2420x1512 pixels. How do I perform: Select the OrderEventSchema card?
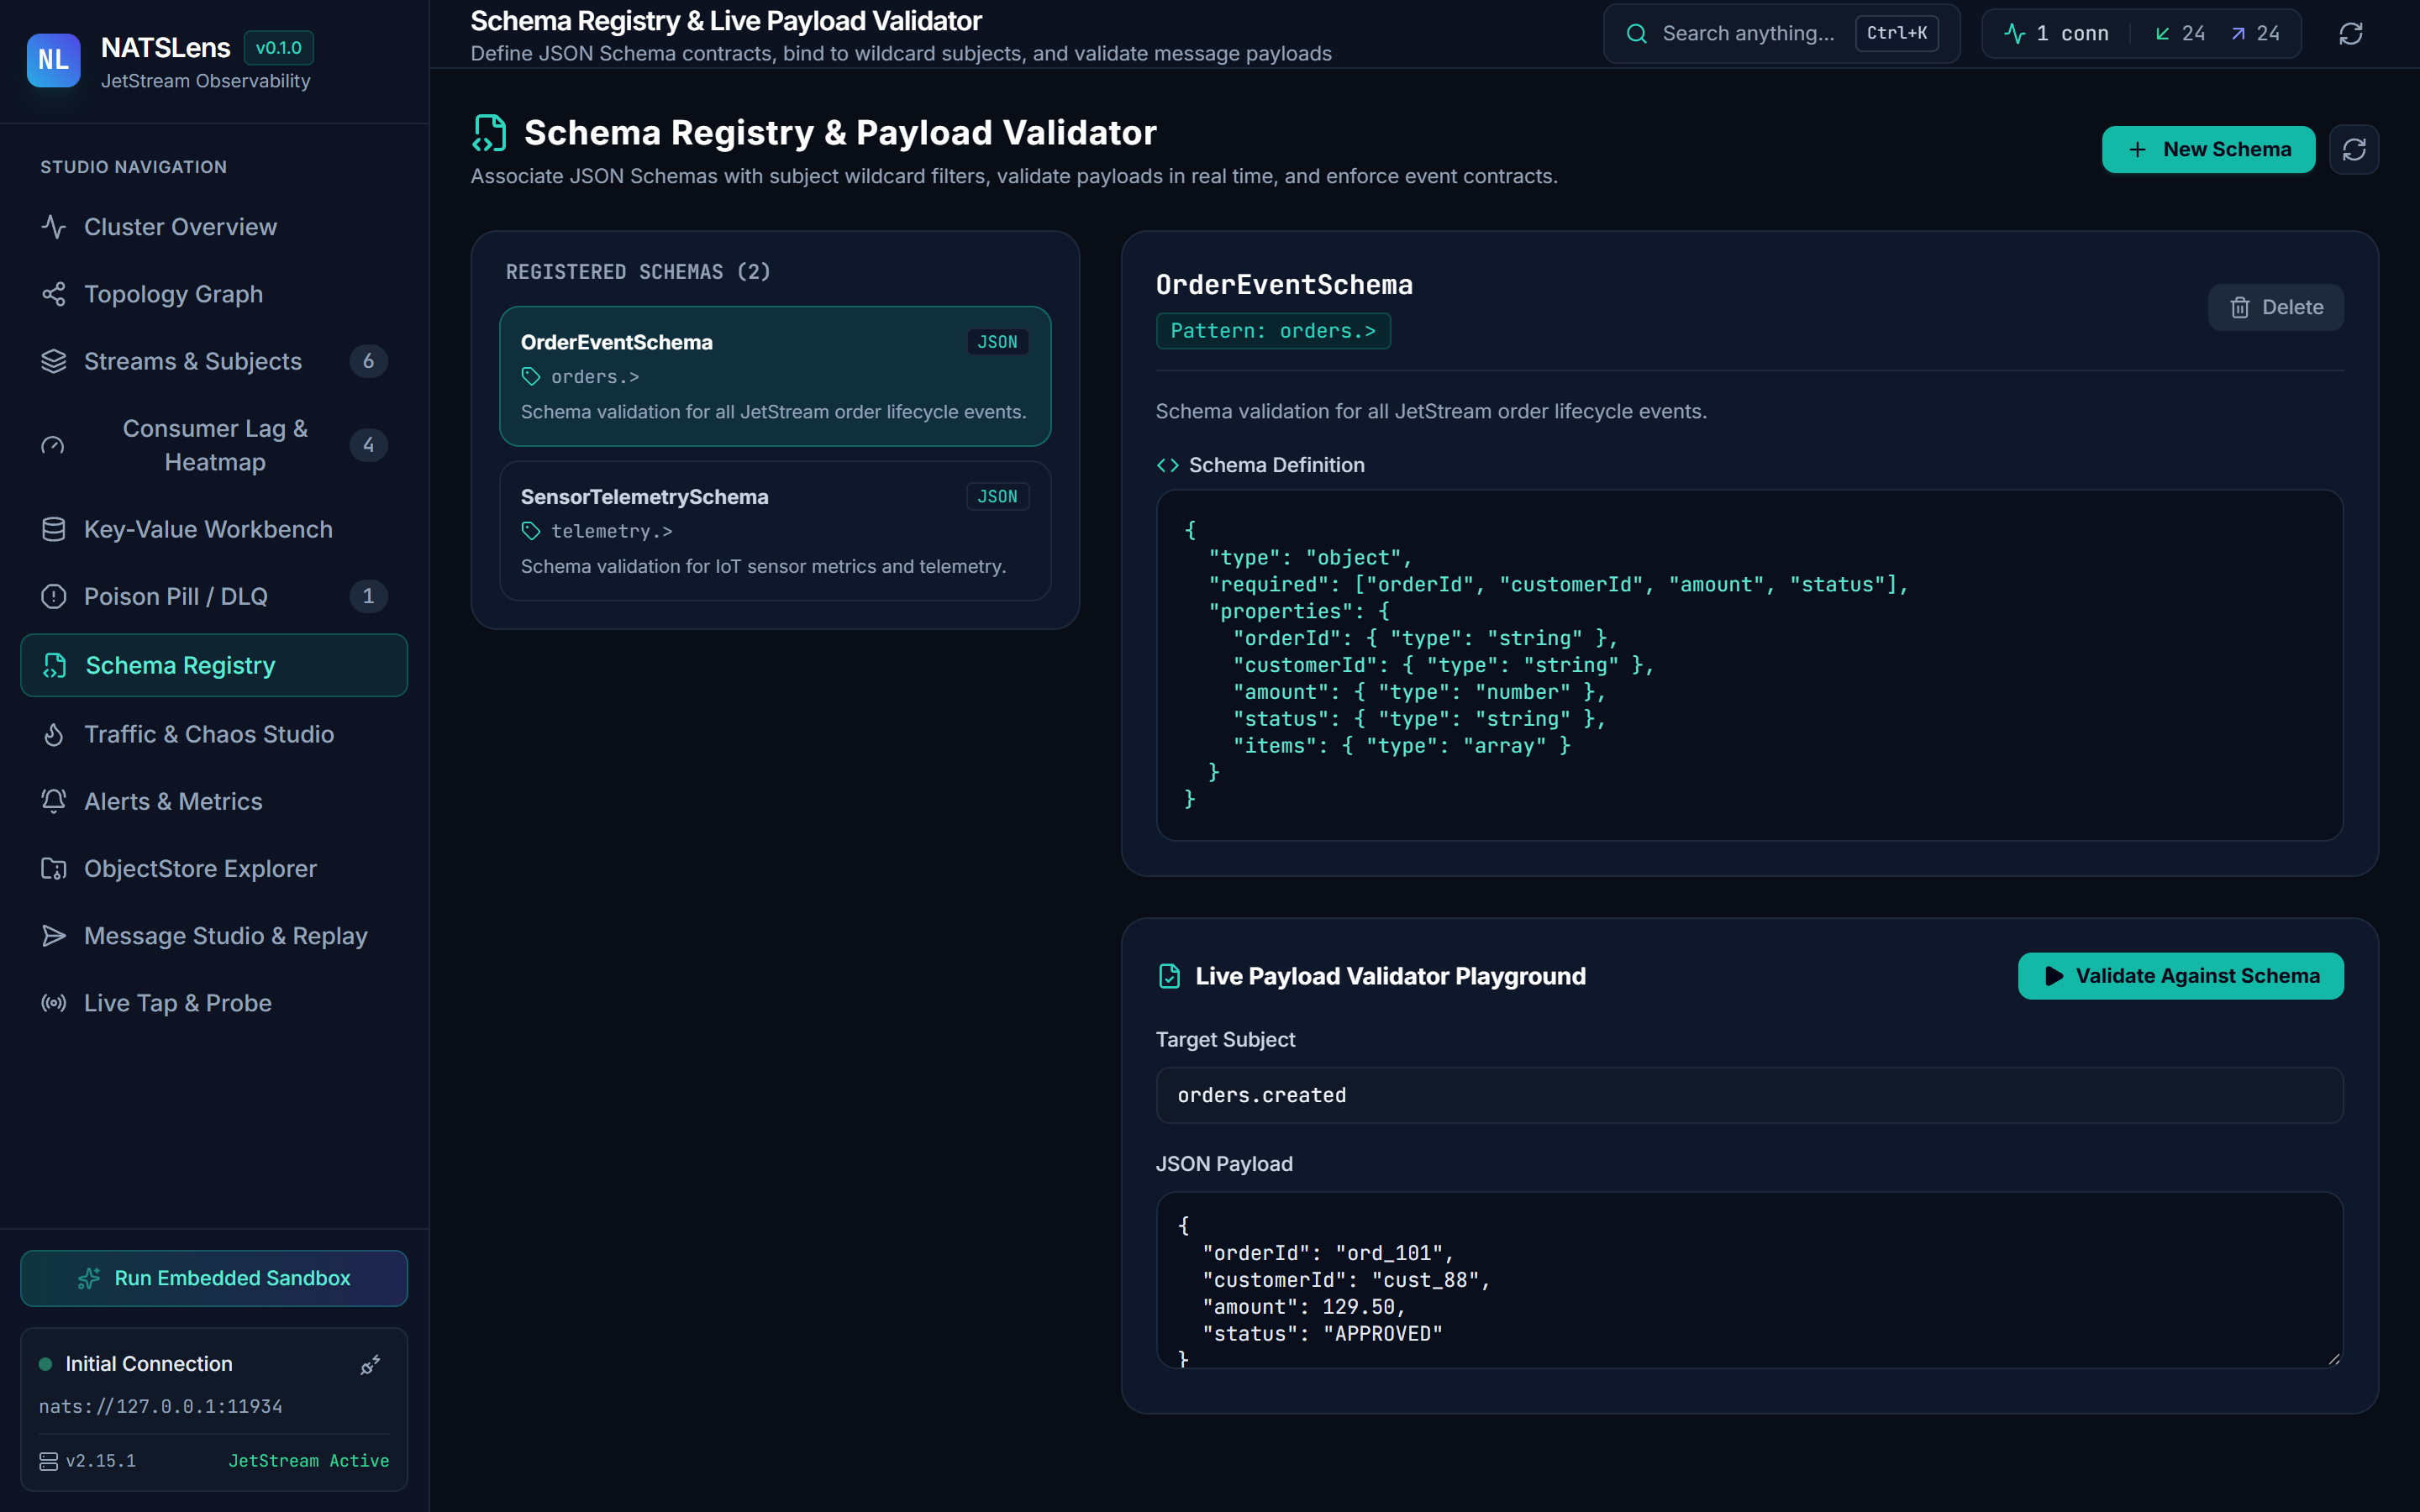pos(775,376)
